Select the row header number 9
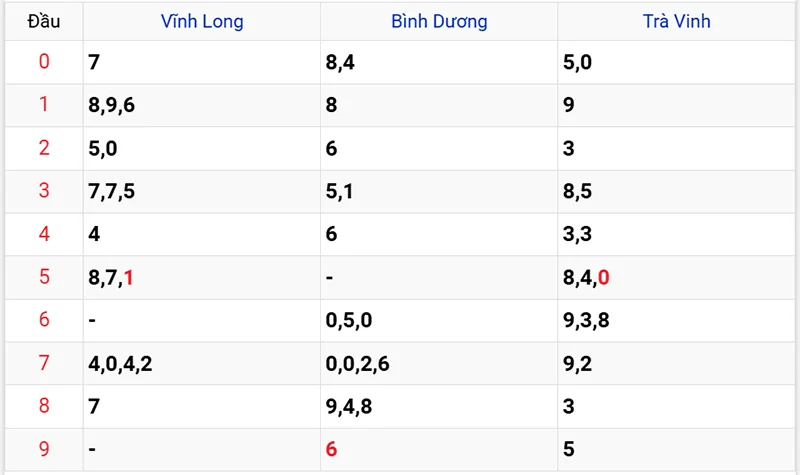Screen dimensions: 800x475 click(43, 449)
